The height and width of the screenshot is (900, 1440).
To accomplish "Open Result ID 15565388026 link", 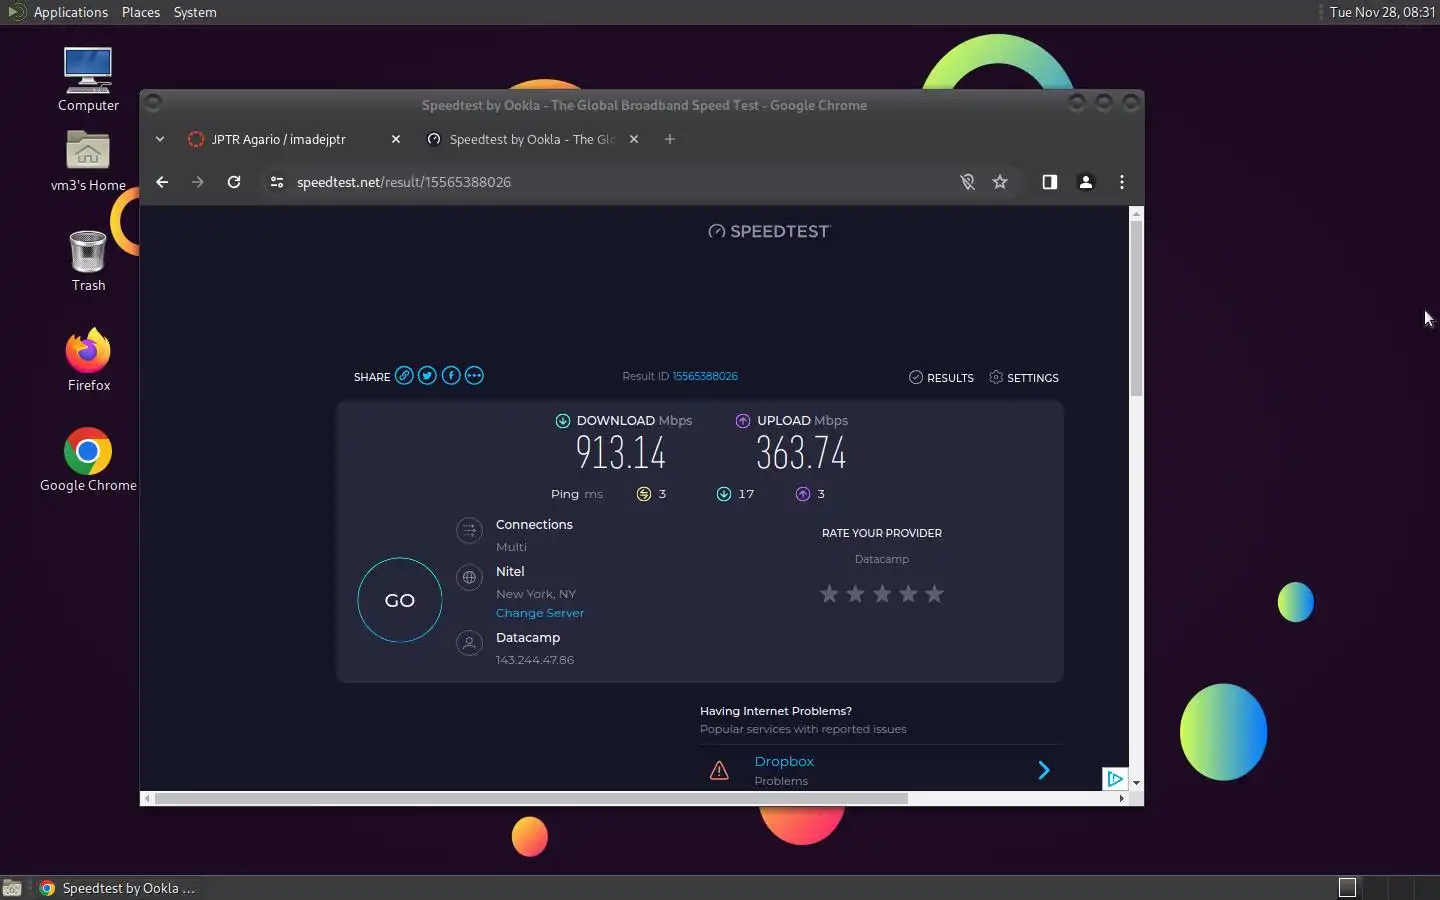I will (705, 376).
